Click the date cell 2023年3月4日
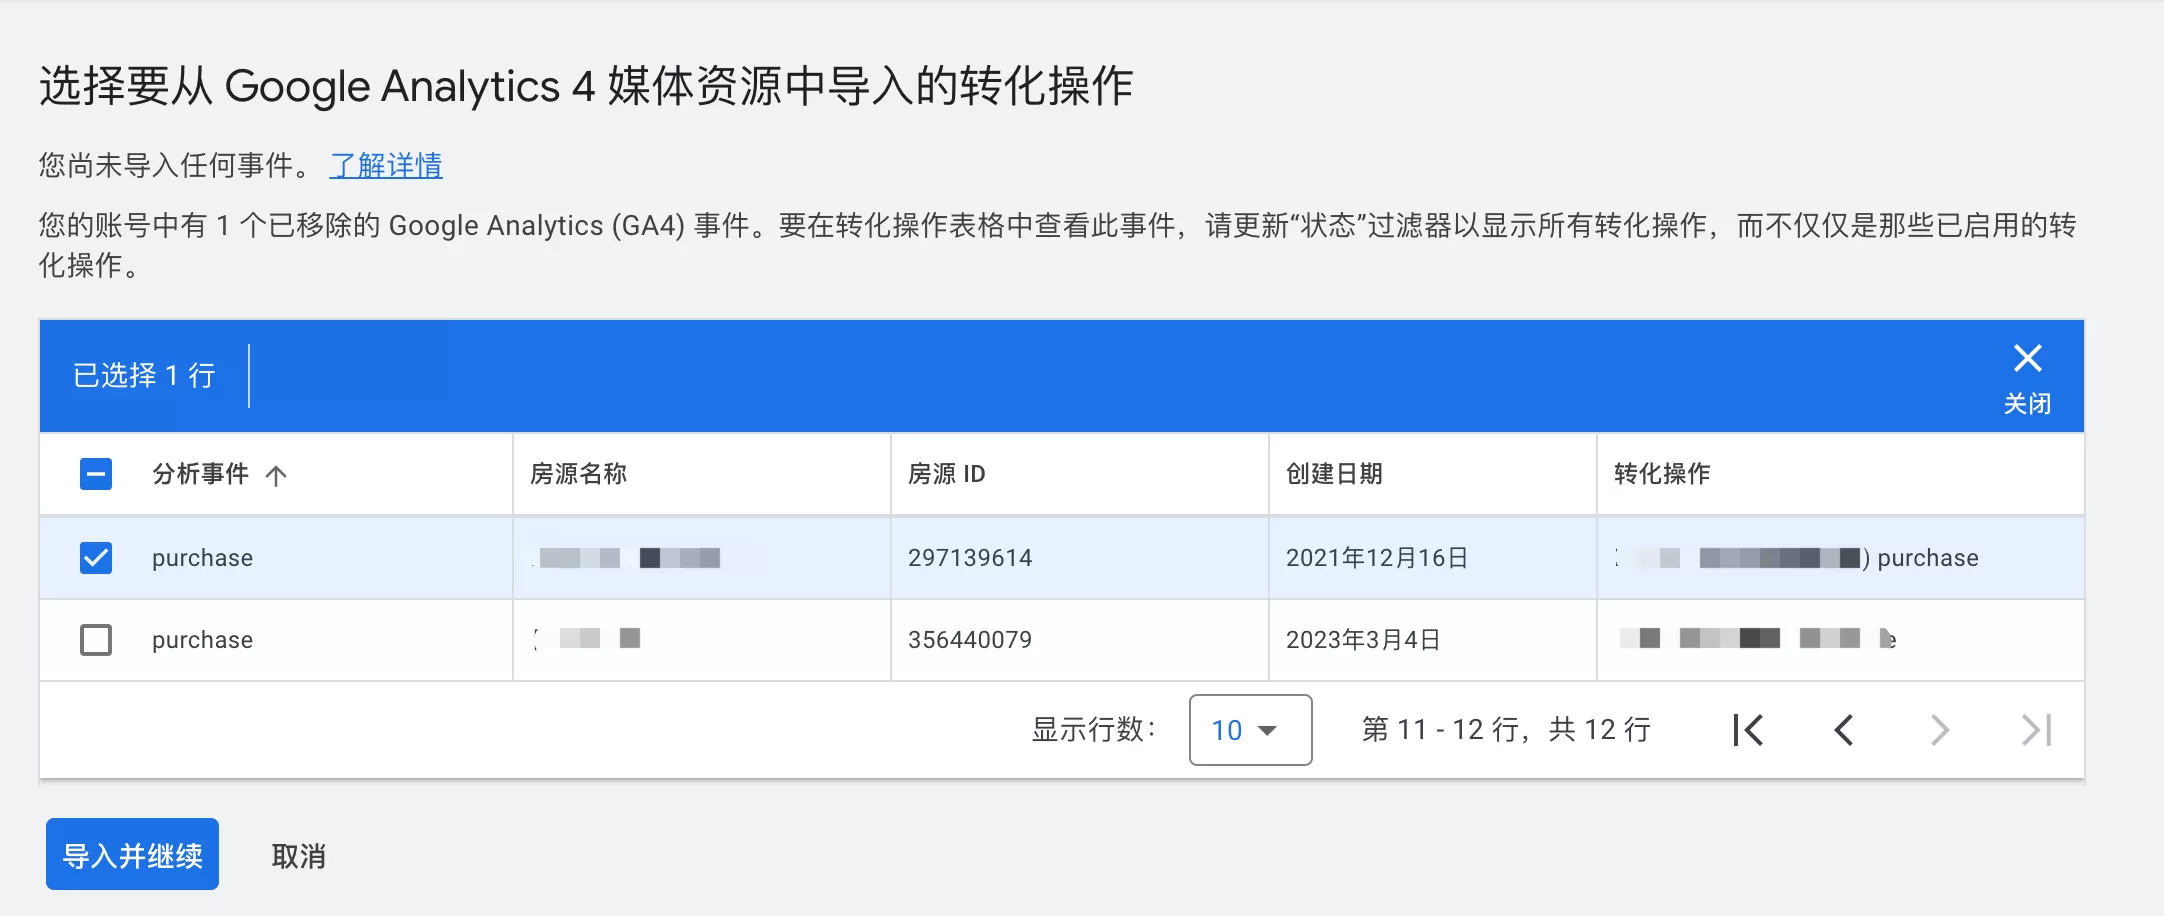 click(x=1362, y=640)
